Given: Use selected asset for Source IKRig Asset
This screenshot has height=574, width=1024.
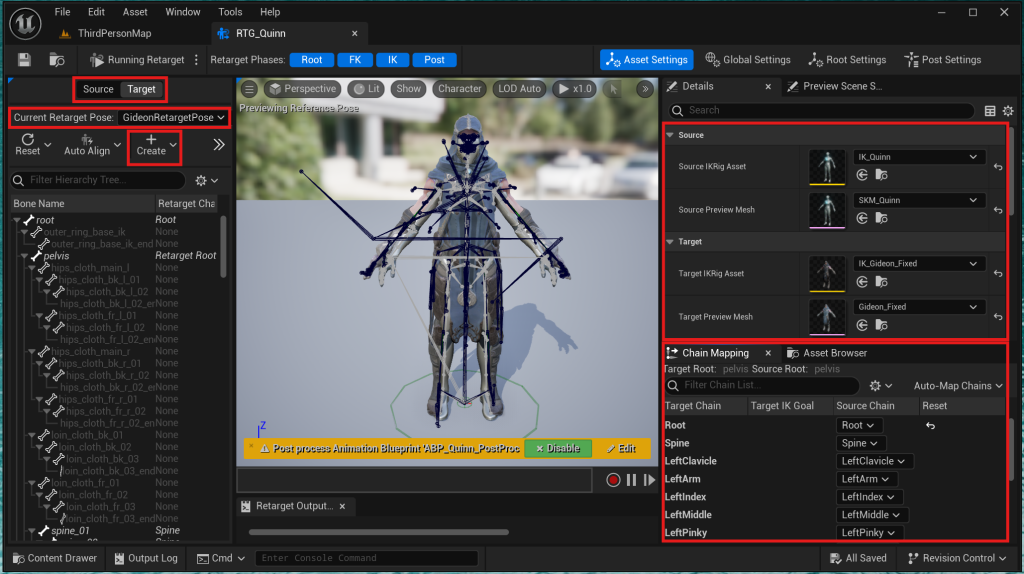Looking at the screenshot, I should point(862,175).
